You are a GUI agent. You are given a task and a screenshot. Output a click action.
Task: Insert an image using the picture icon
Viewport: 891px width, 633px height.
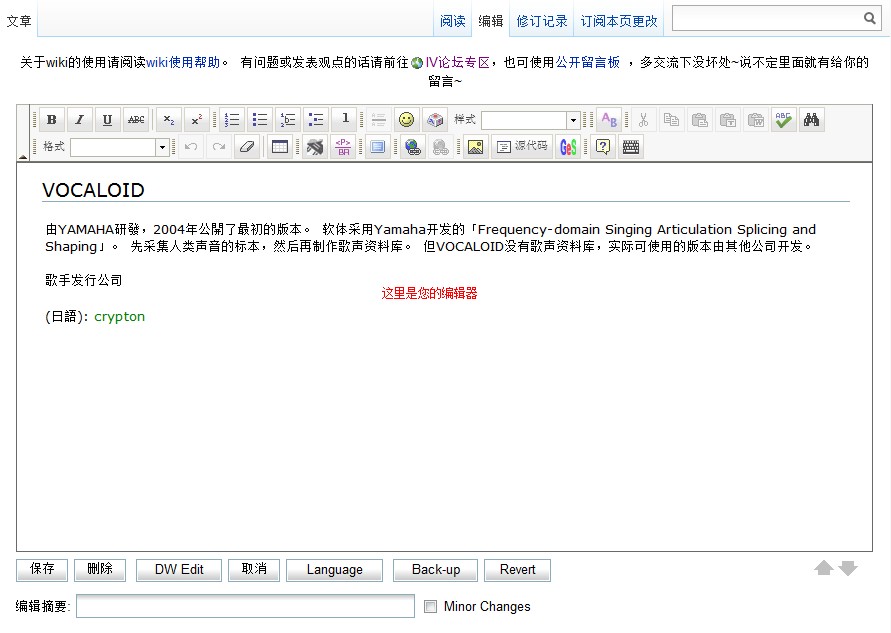tap(476, 147)
